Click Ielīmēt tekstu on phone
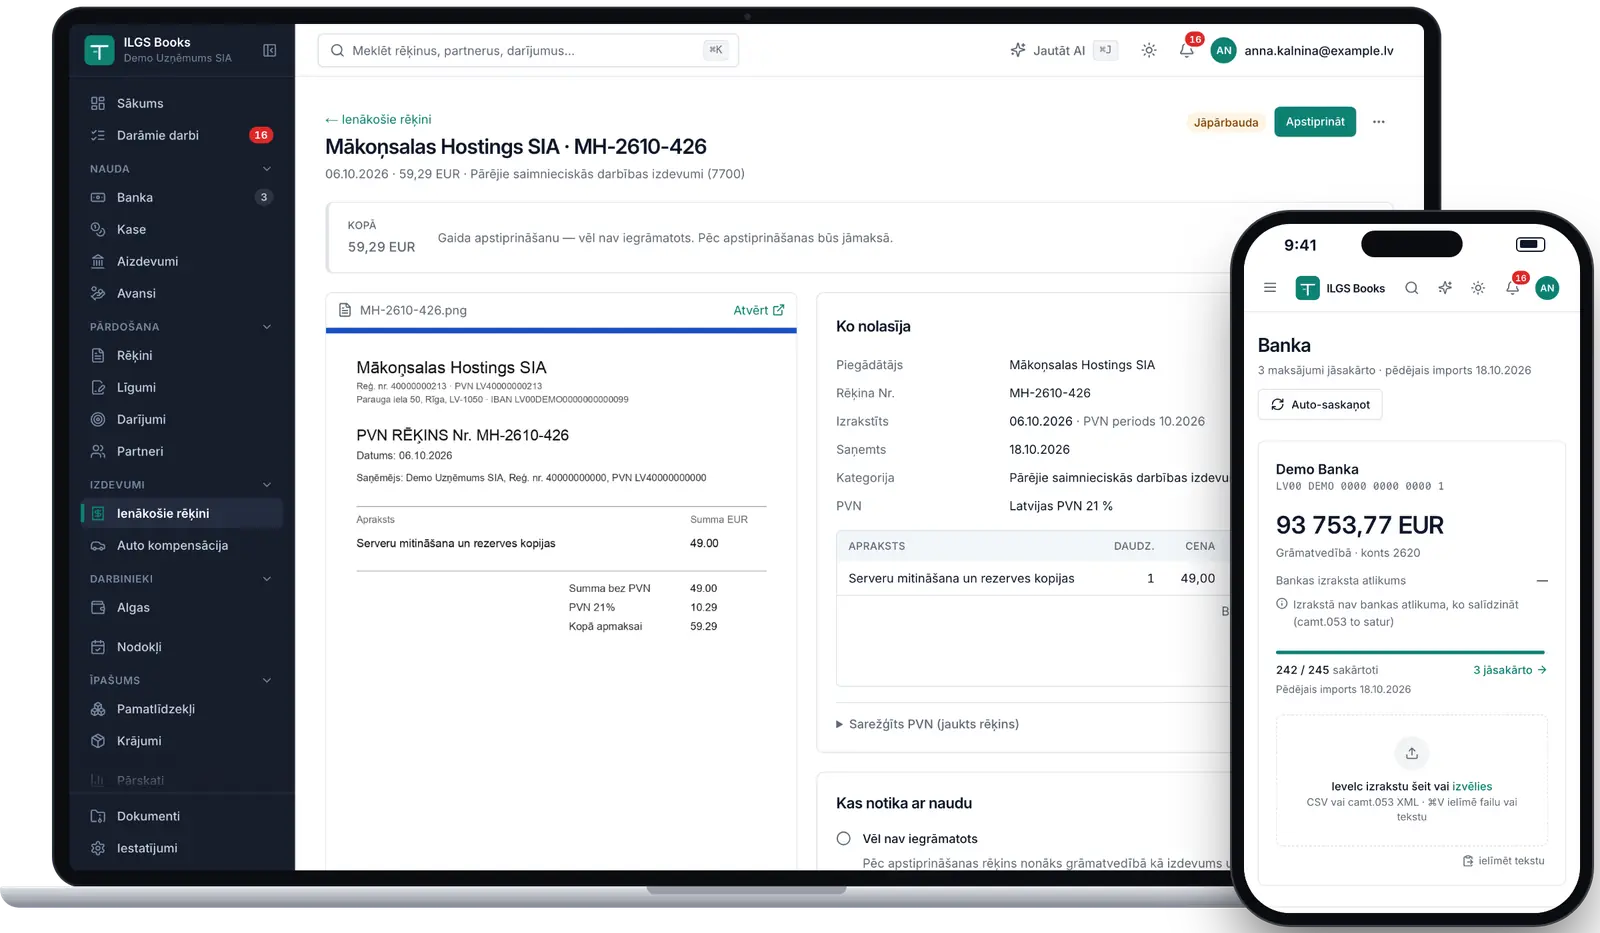 point(1503,861)
